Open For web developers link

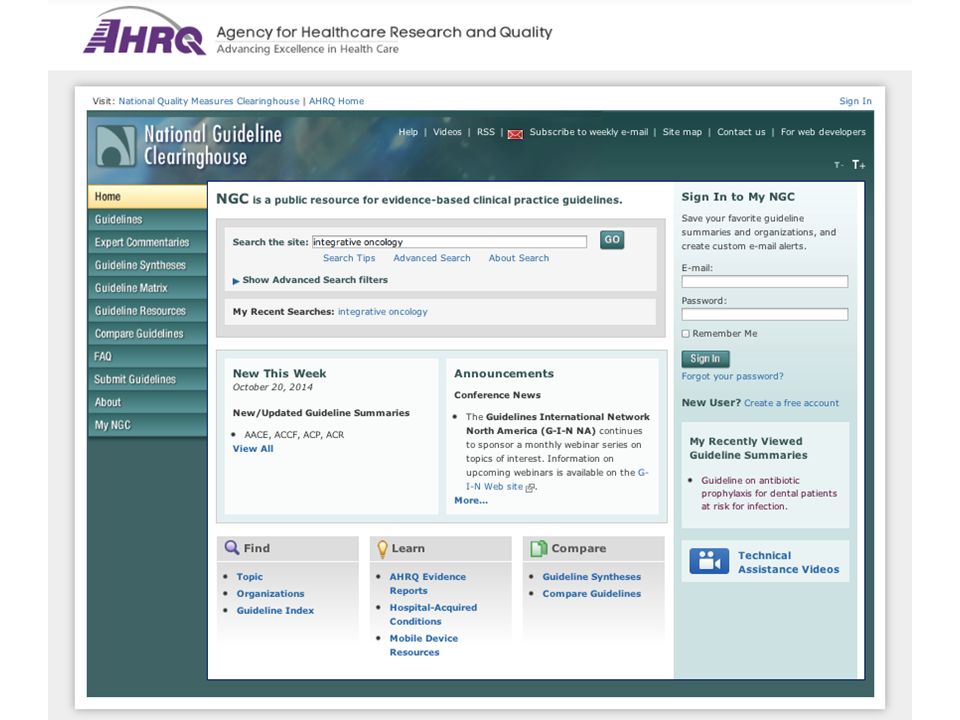[x=823, y=132]
